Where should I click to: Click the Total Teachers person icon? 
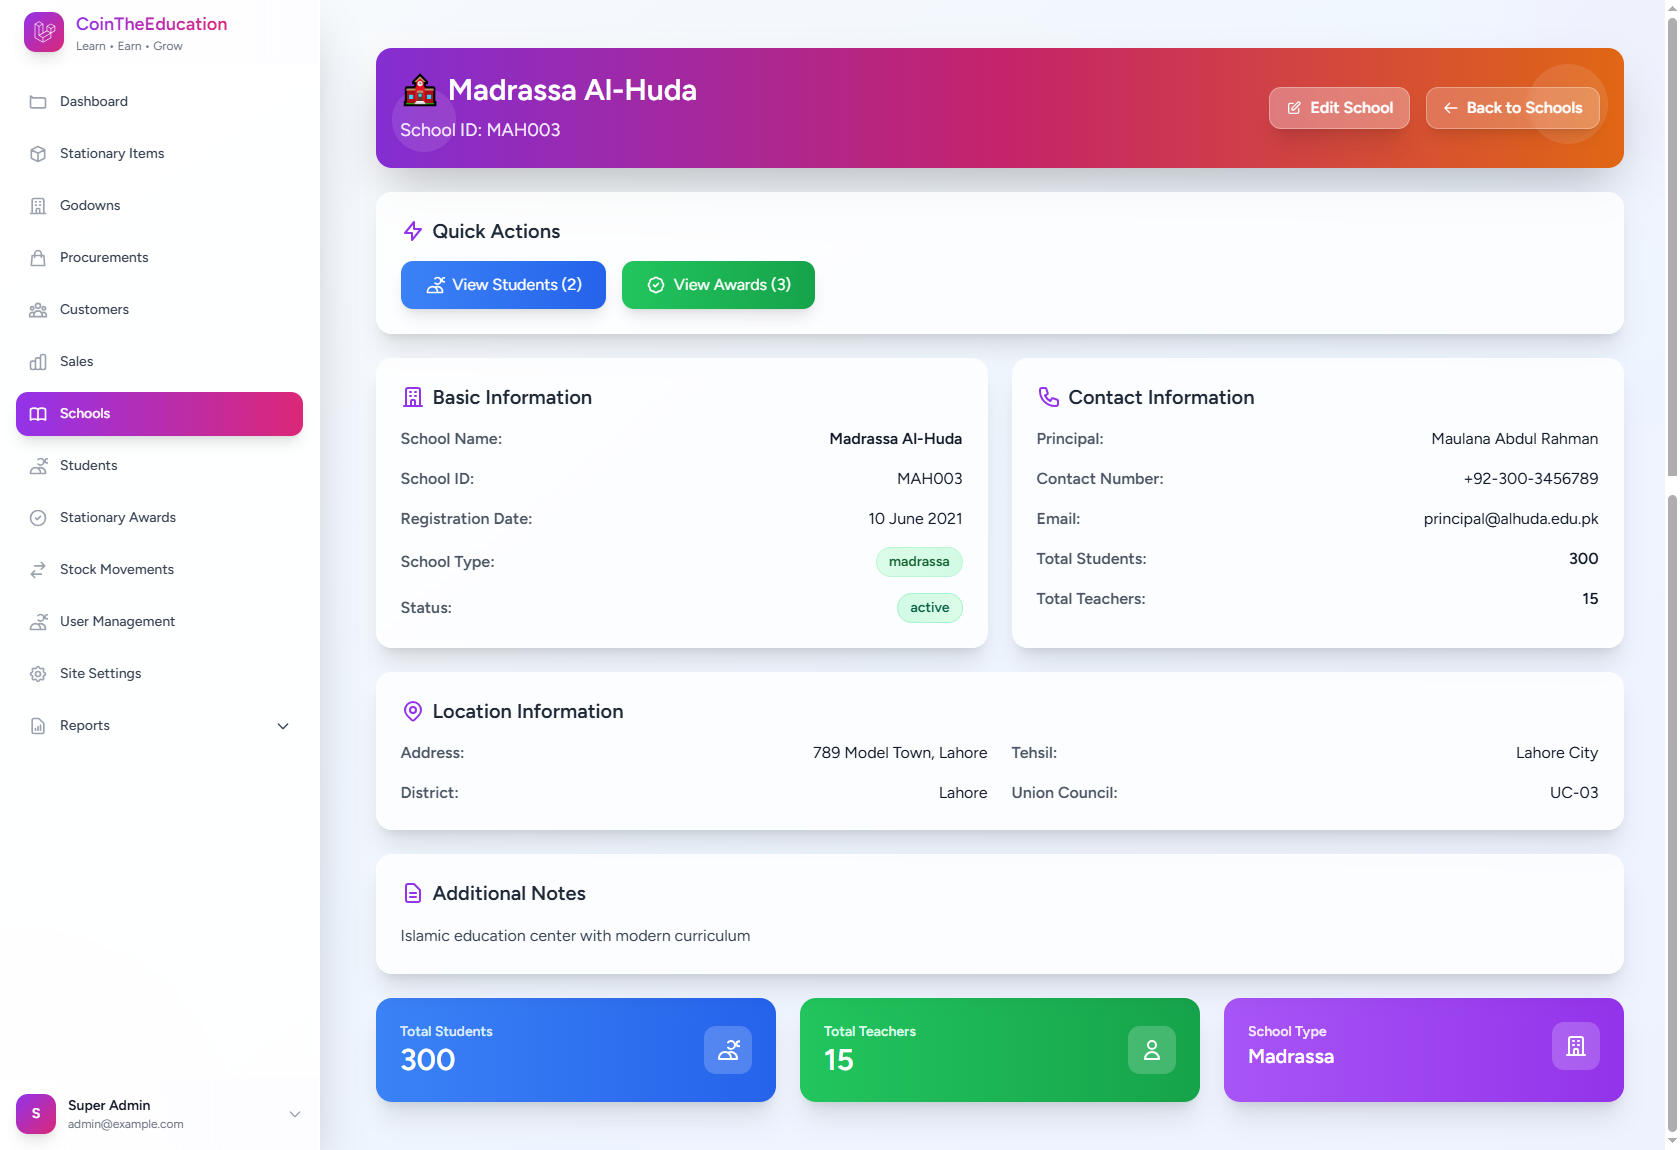coord(1151,1050)
